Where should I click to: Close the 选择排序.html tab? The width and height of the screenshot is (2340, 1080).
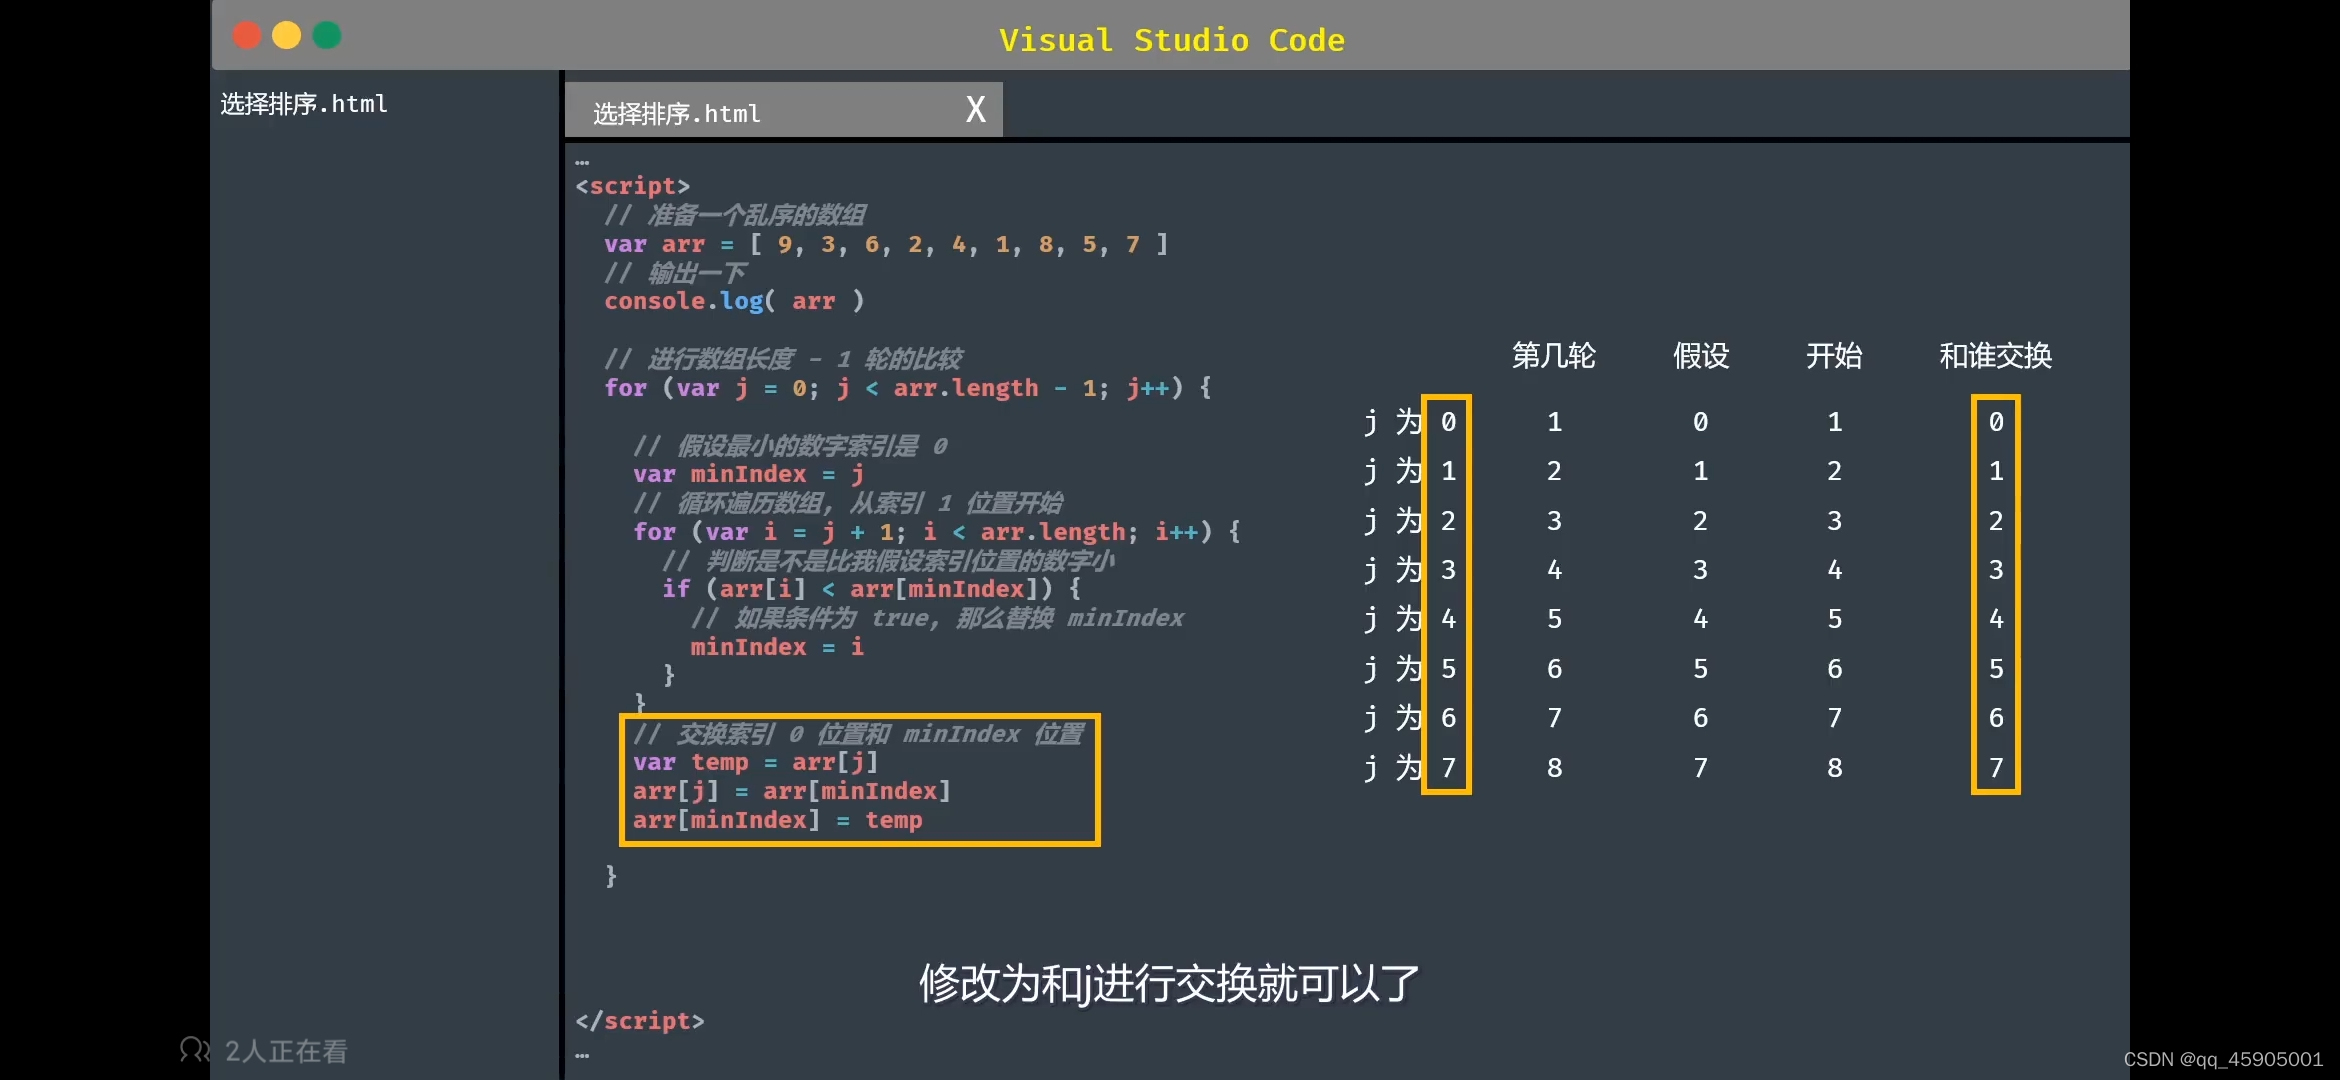tap(975, 109)
